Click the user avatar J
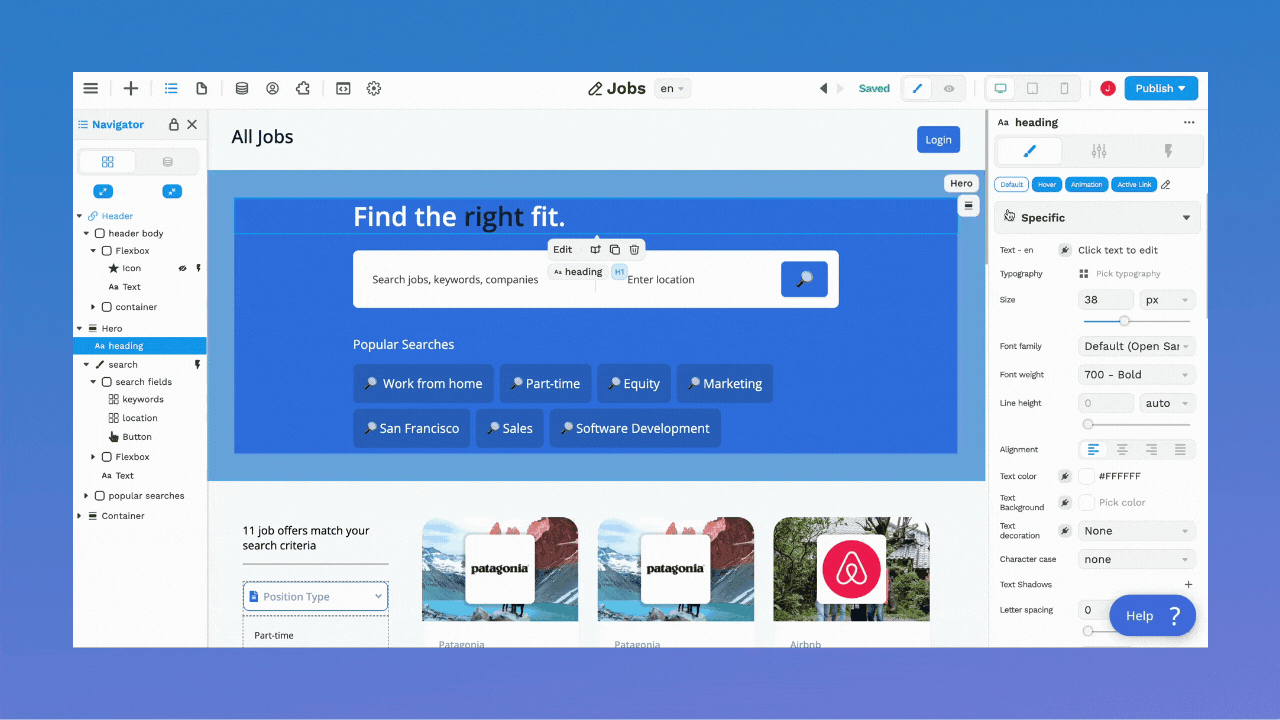 tap(1107, 88)
